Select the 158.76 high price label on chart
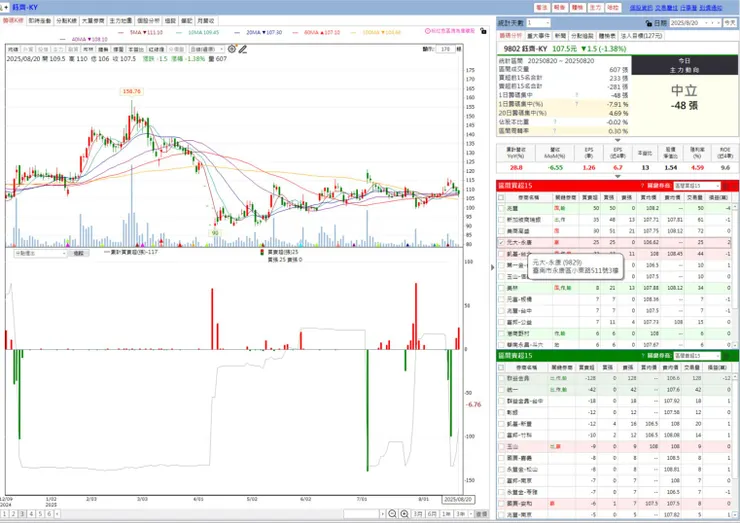740x523 pixels. pyautogui.click(x=131, y=92)
